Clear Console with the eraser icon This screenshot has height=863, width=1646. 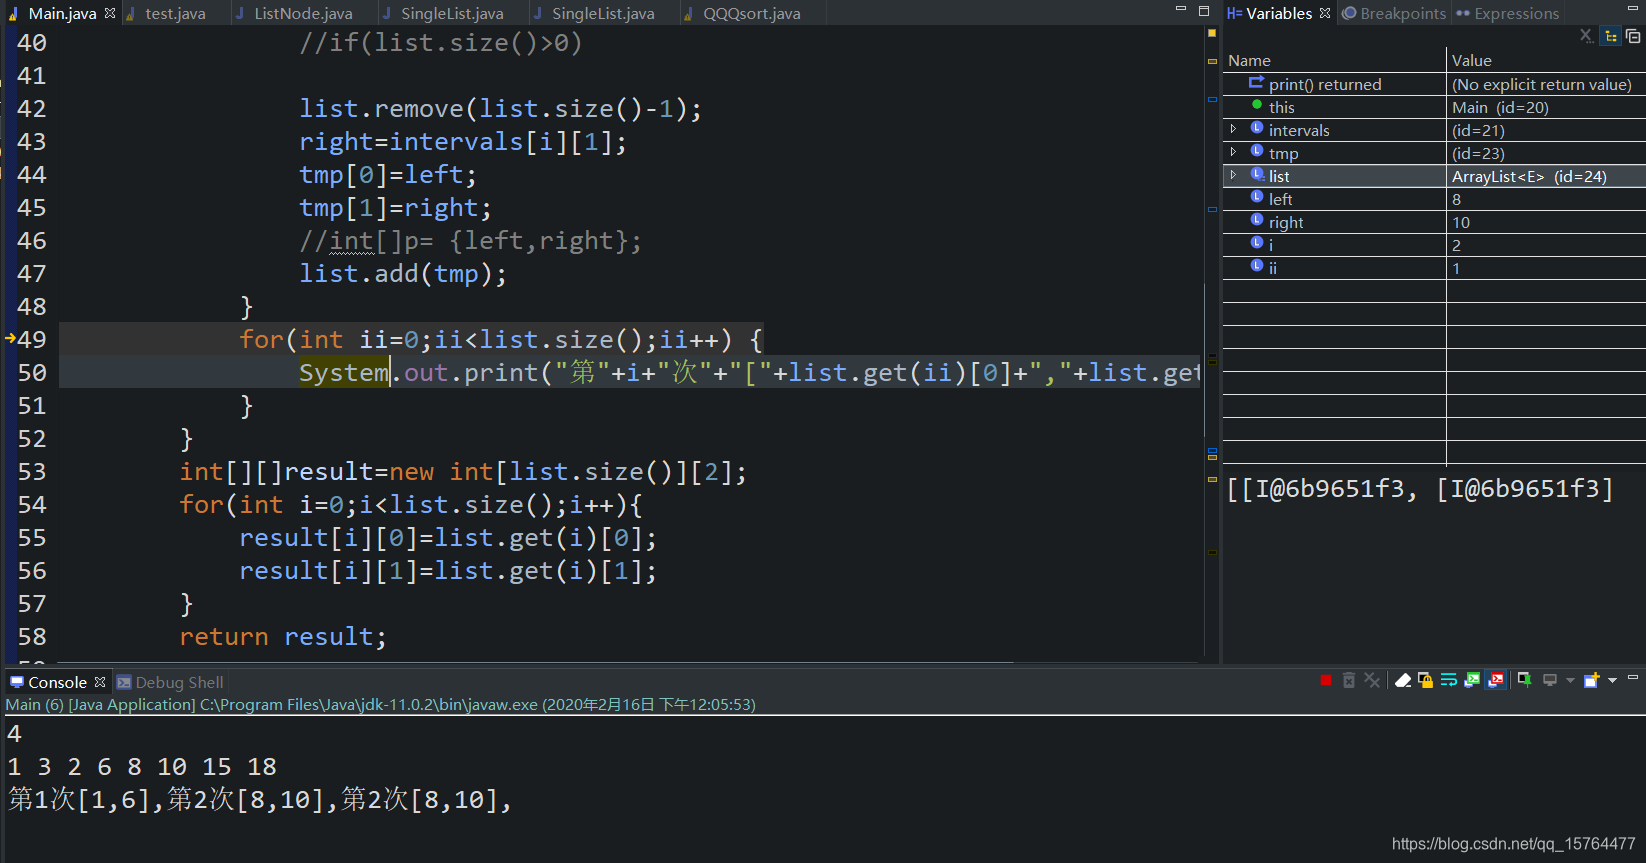(x=1403, y=681)
